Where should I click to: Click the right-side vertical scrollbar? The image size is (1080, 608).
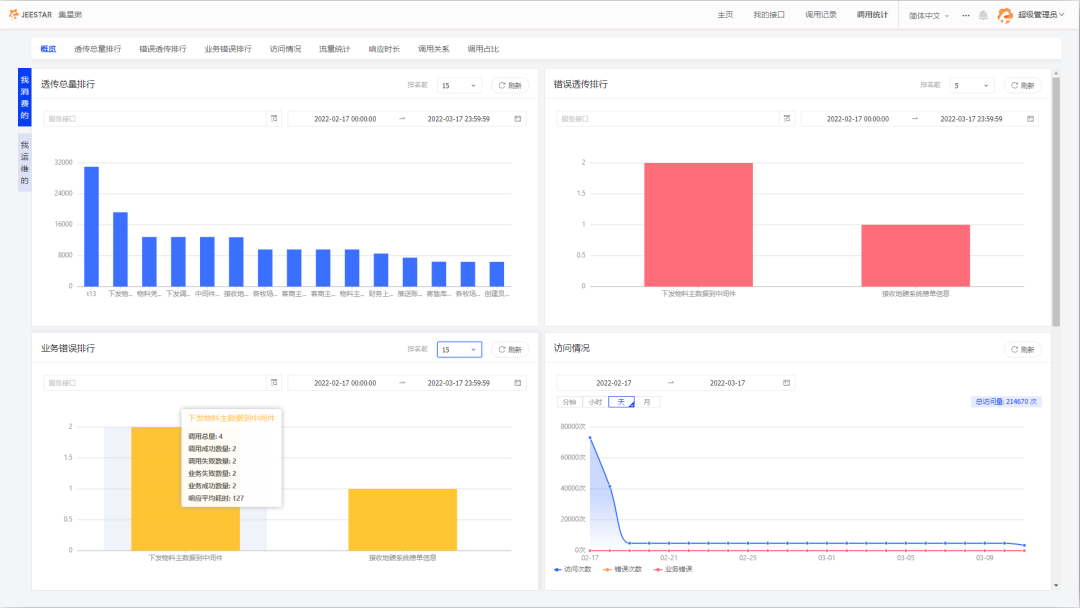[x=1056, y=200]
